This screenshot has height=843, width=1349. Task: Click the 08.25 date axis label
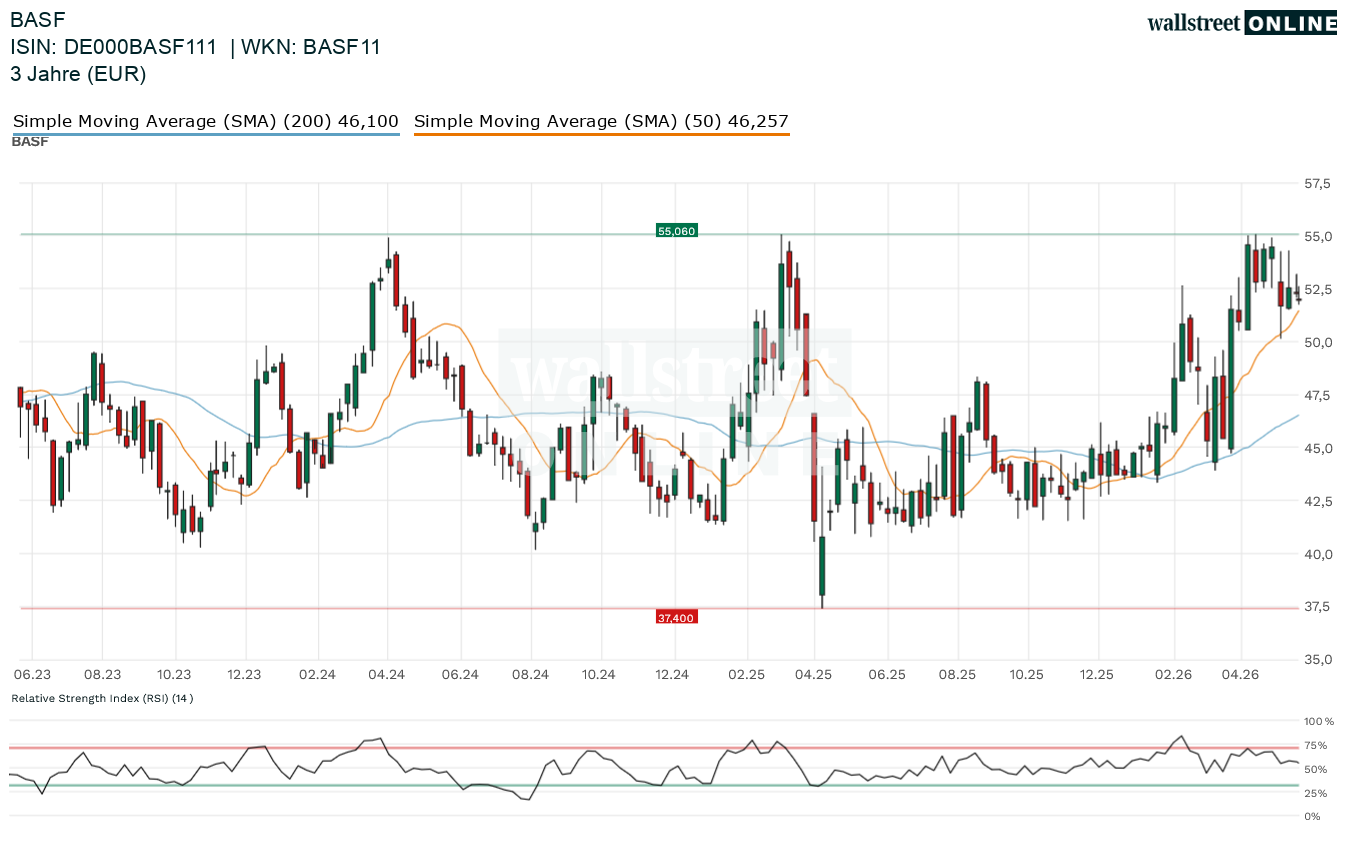[x=957, y=675]
